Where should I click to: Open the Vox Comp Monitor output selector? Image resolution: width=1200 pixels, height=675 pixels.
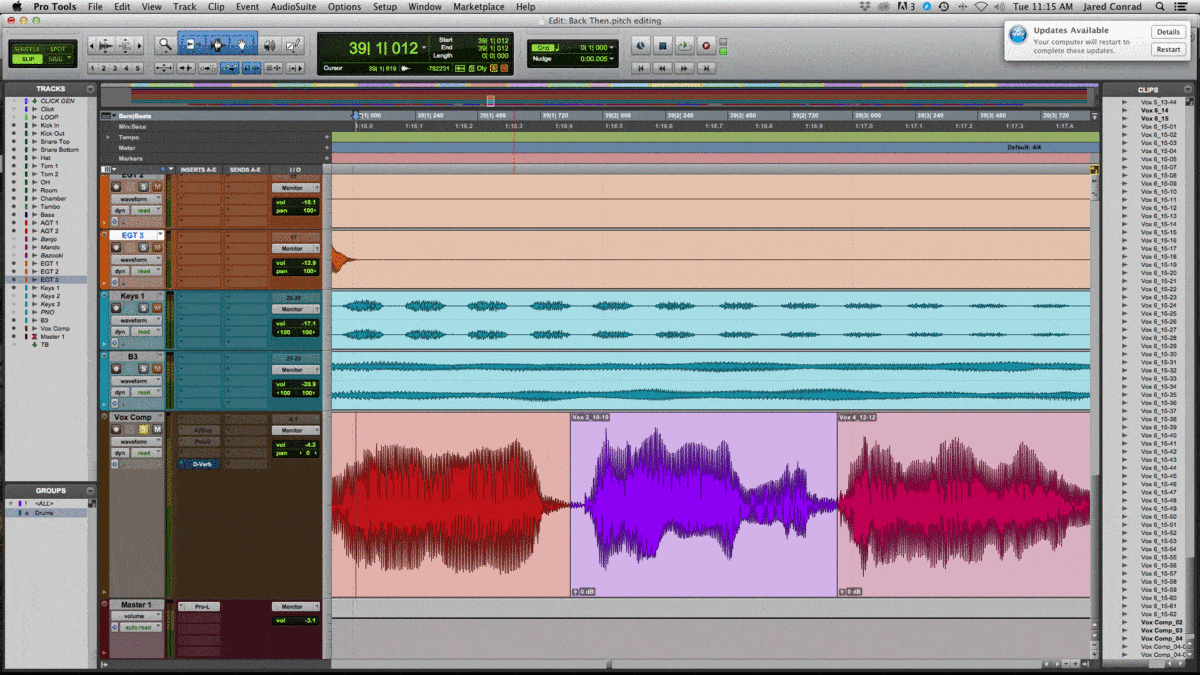point(296,430)
